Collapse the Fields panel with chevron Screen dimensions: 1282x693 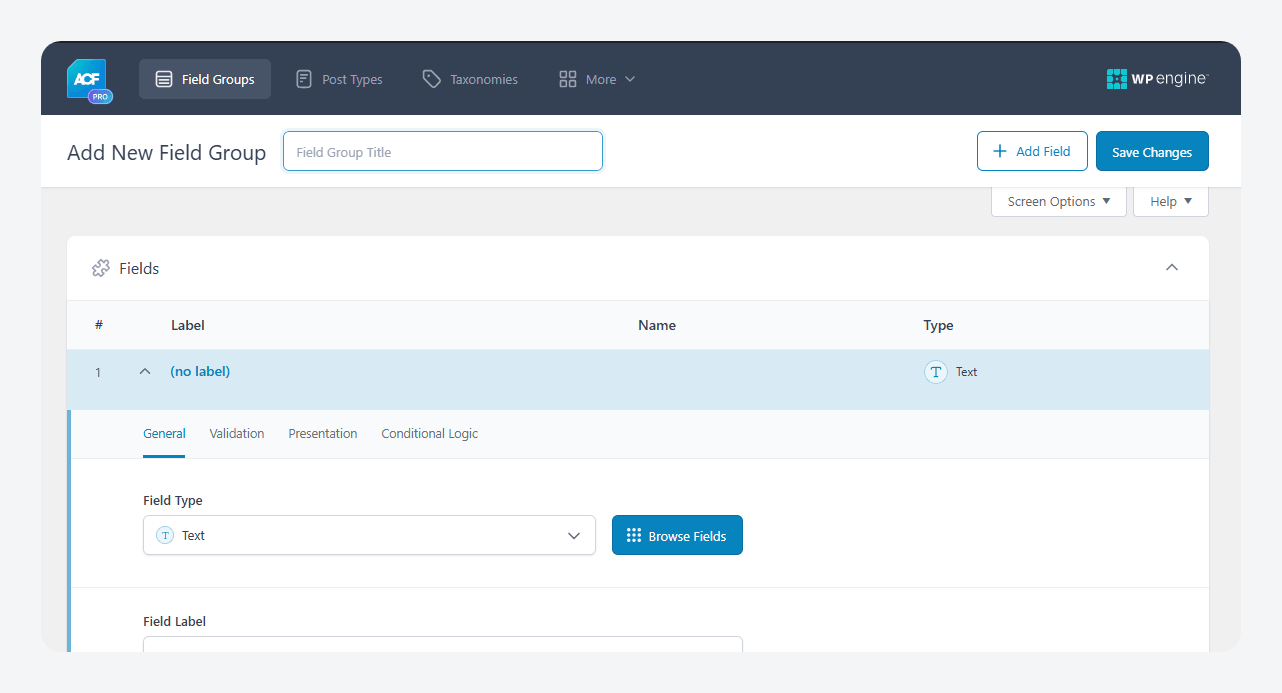(x=1172, y=267)
